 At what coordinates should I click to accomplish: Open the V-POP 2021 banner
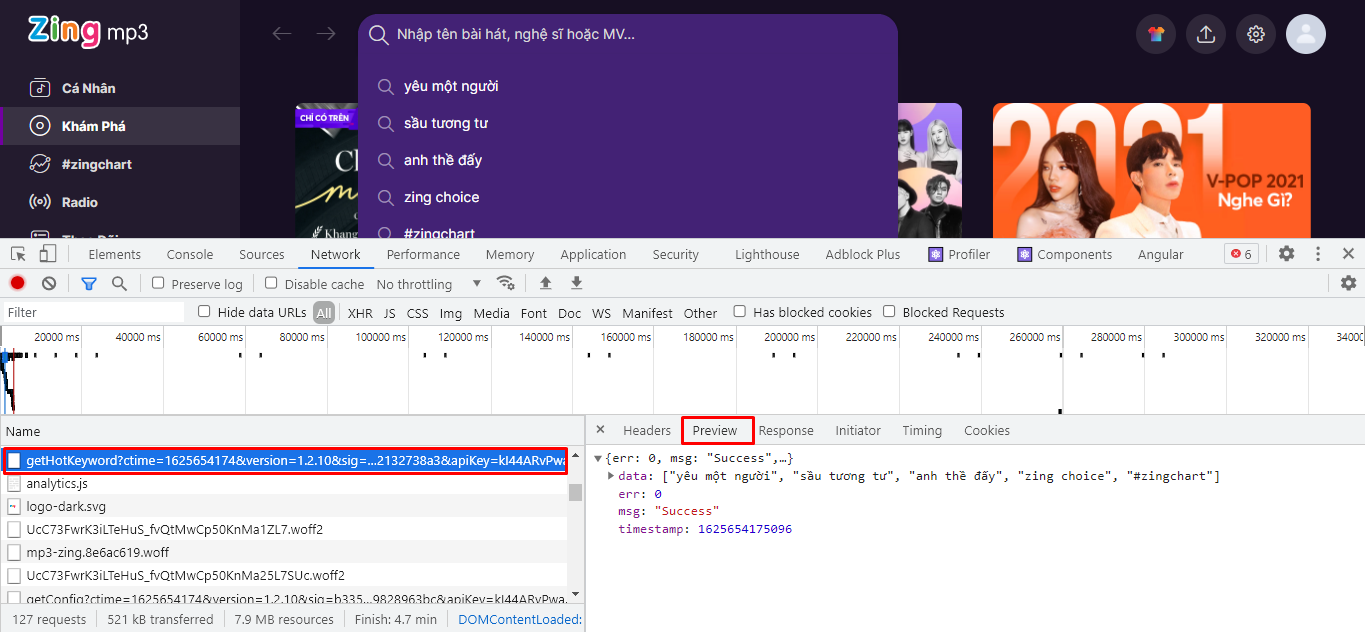point(1151,170)
